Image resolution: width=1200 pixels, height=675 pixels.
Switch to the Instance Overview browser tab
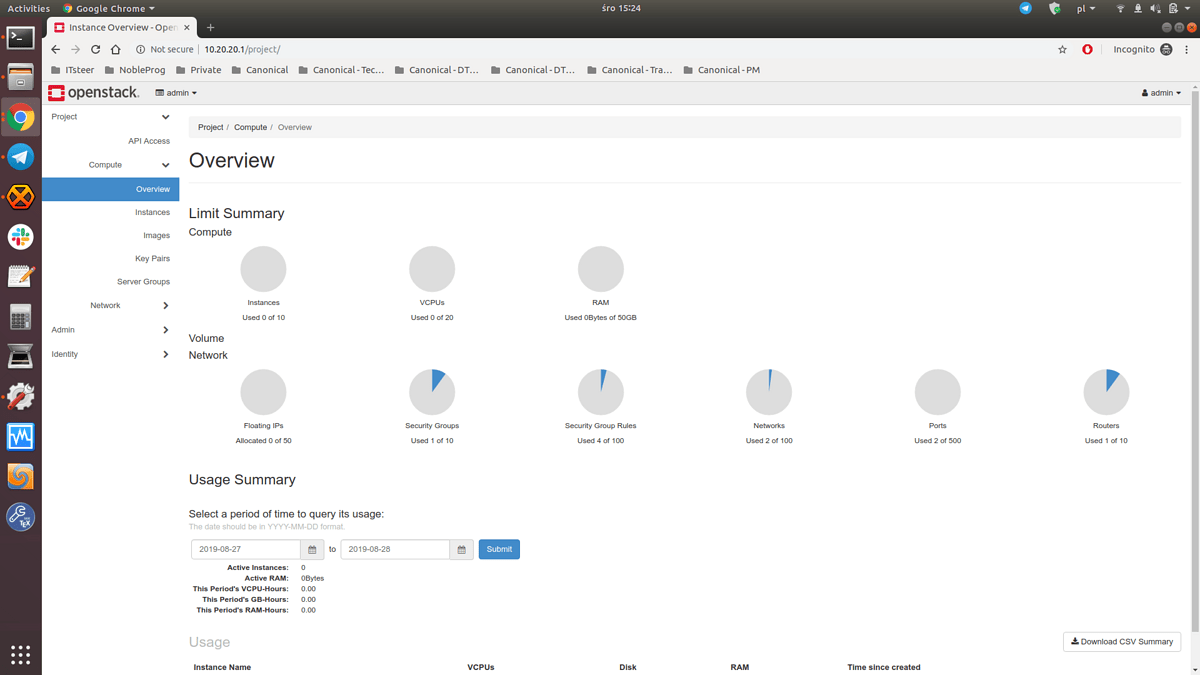[113, 27]
